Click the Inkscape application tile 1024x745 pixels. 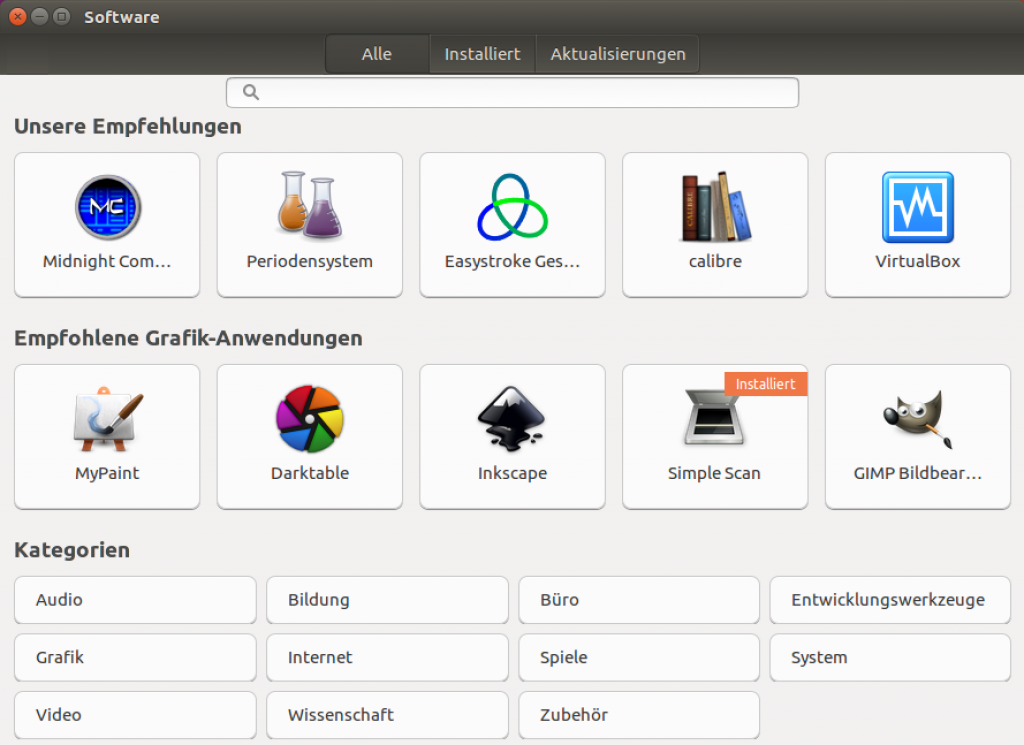pyautogui.click(x=512, y=436)
